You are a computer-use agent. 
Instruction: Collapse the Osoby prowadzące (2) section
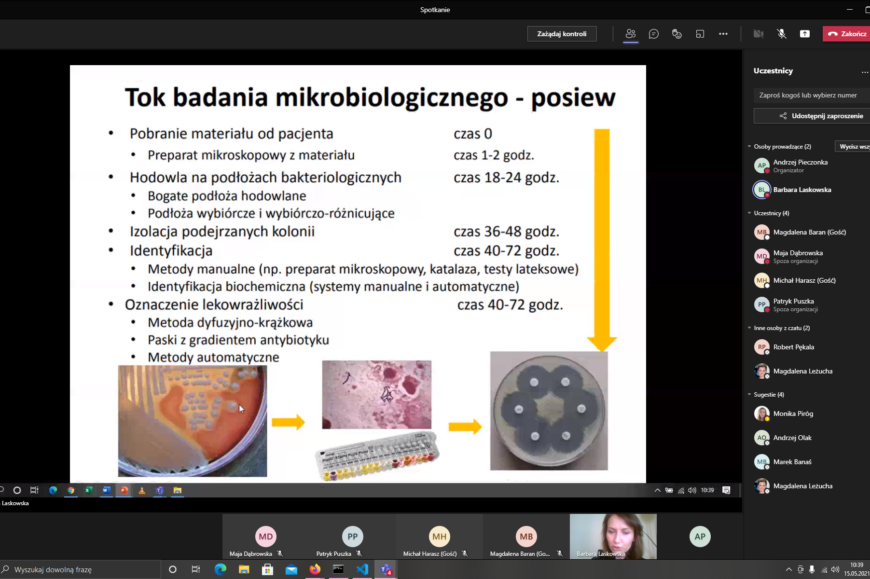[x=749, y=146]
